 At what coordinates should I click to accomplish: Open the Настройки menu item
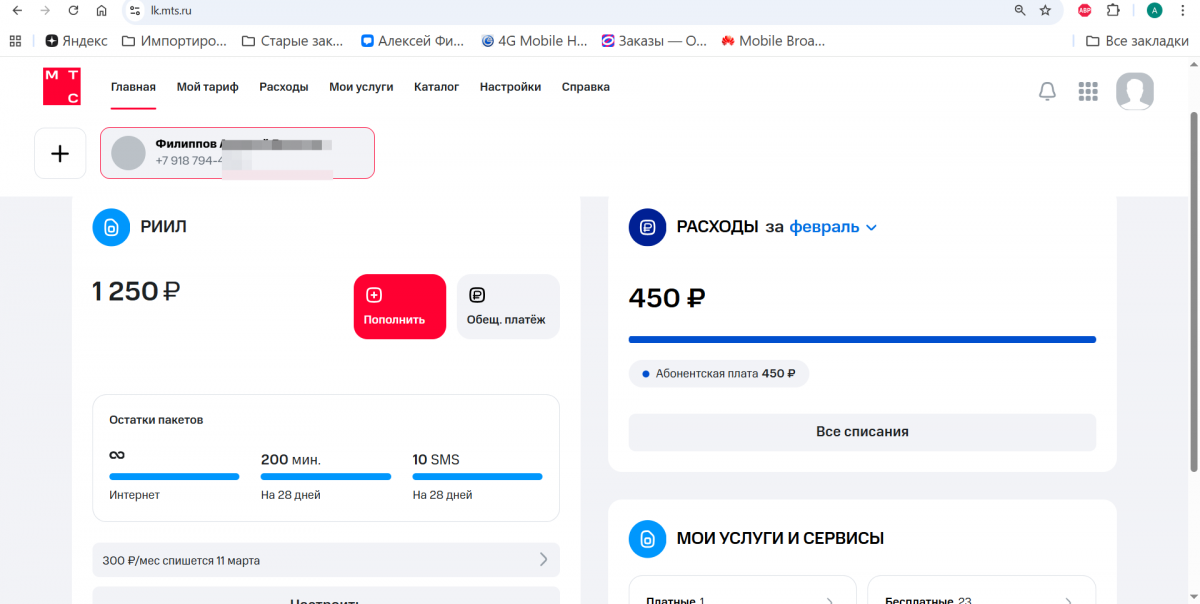pyautogui.click(x=510, y=87)
